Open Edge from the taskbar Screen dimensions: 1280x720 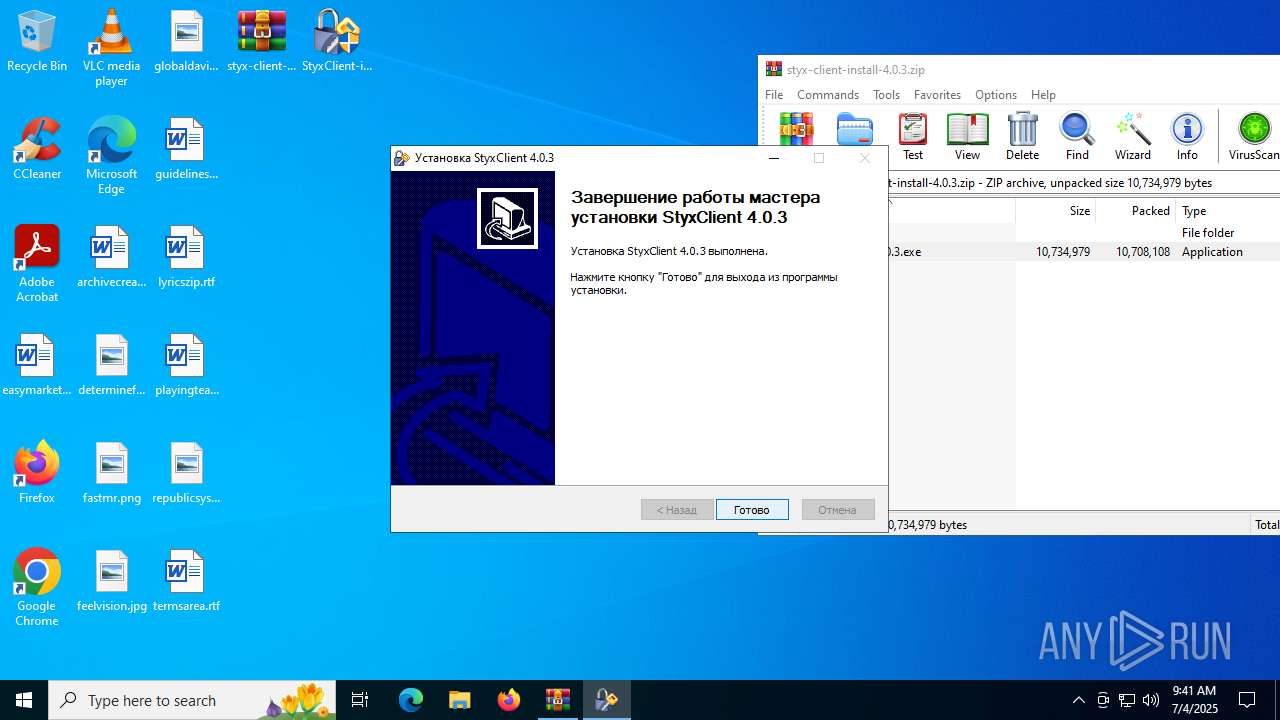tap(411, 700)
